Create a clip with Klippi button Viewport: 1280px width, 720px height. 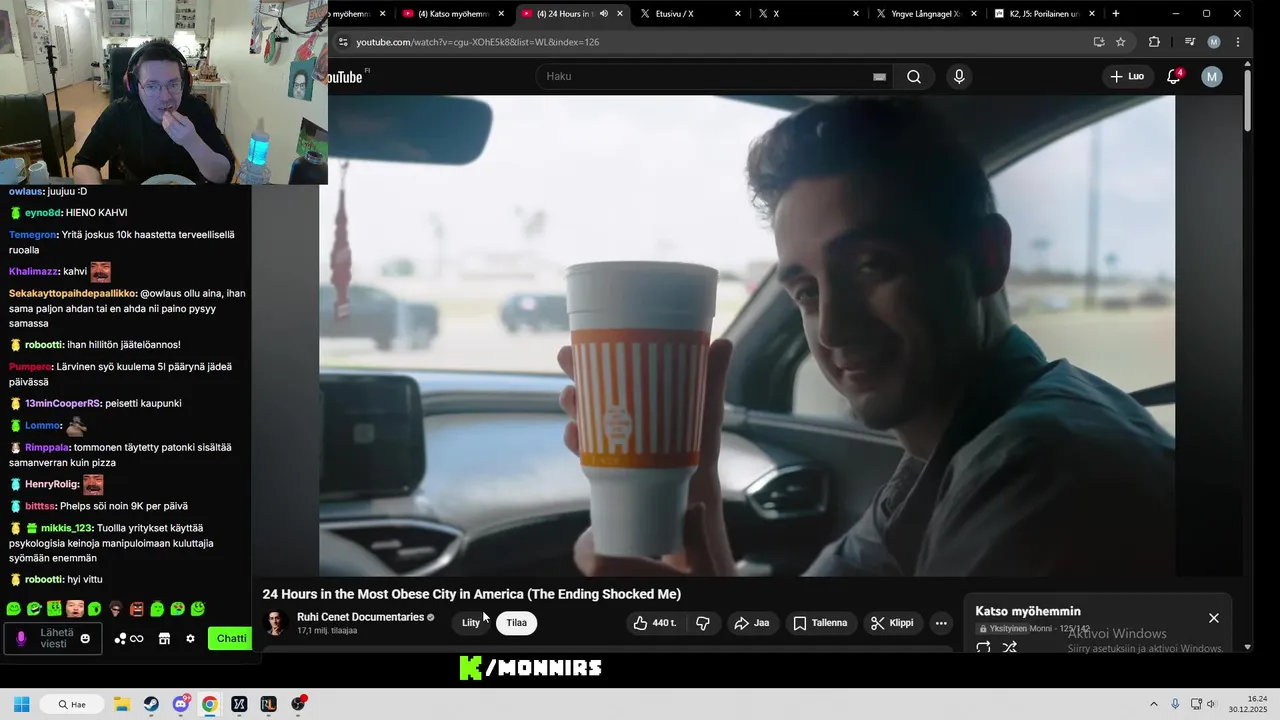(x=892, y=623)
